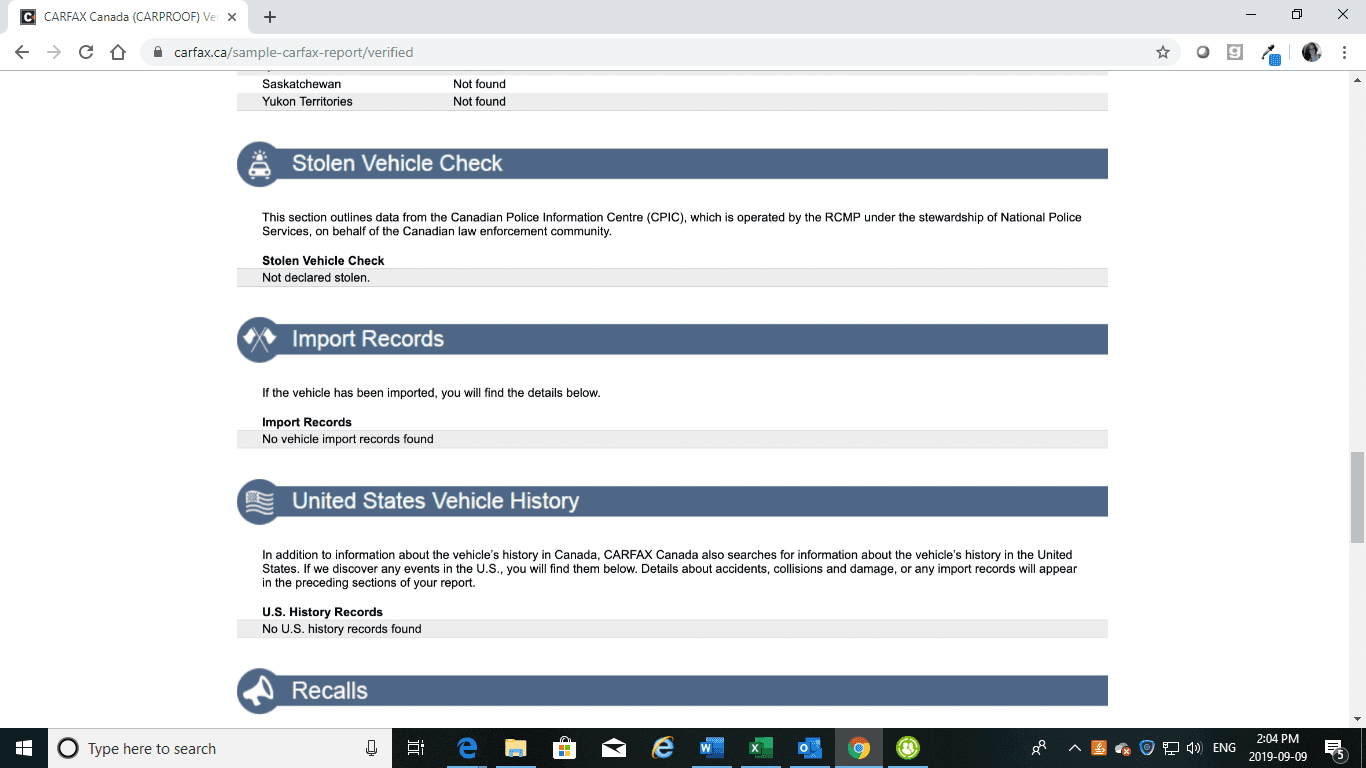Open the volume control in system tray
1366x768 pixels.
[1193, 748]
